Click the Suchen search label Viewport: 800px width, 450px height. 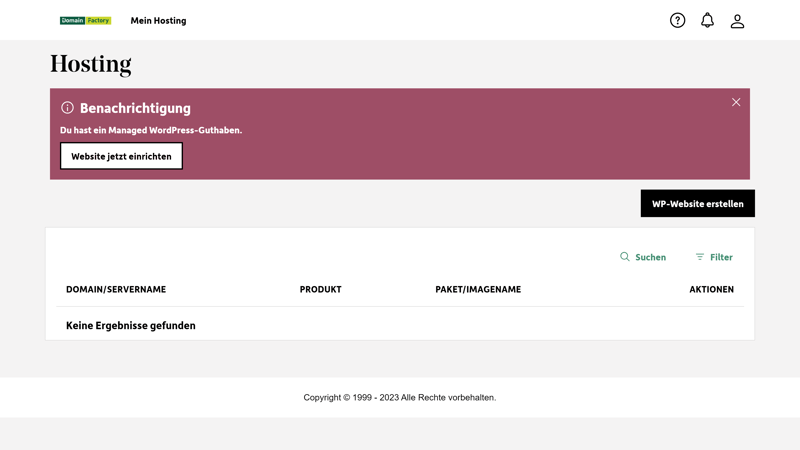click(x=650, y=257)
